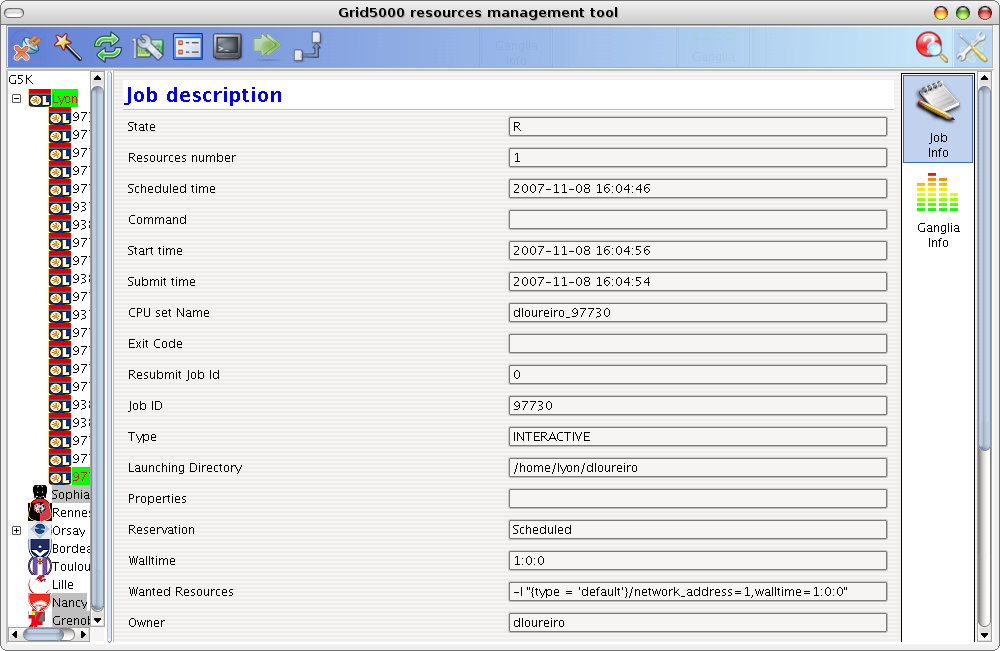Click the Submit time field
The width and height of the screenshot is (1000, 651).
point(698,282)
